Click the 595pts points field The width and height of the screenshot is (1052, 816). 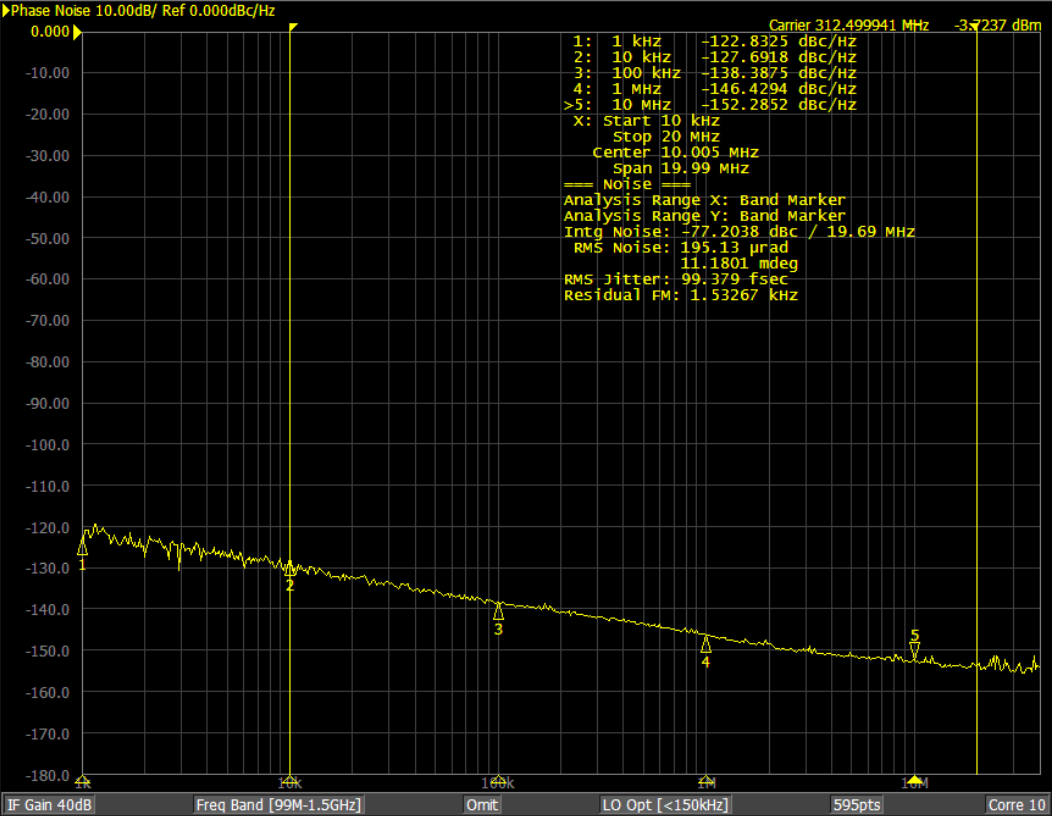(856, 805)
